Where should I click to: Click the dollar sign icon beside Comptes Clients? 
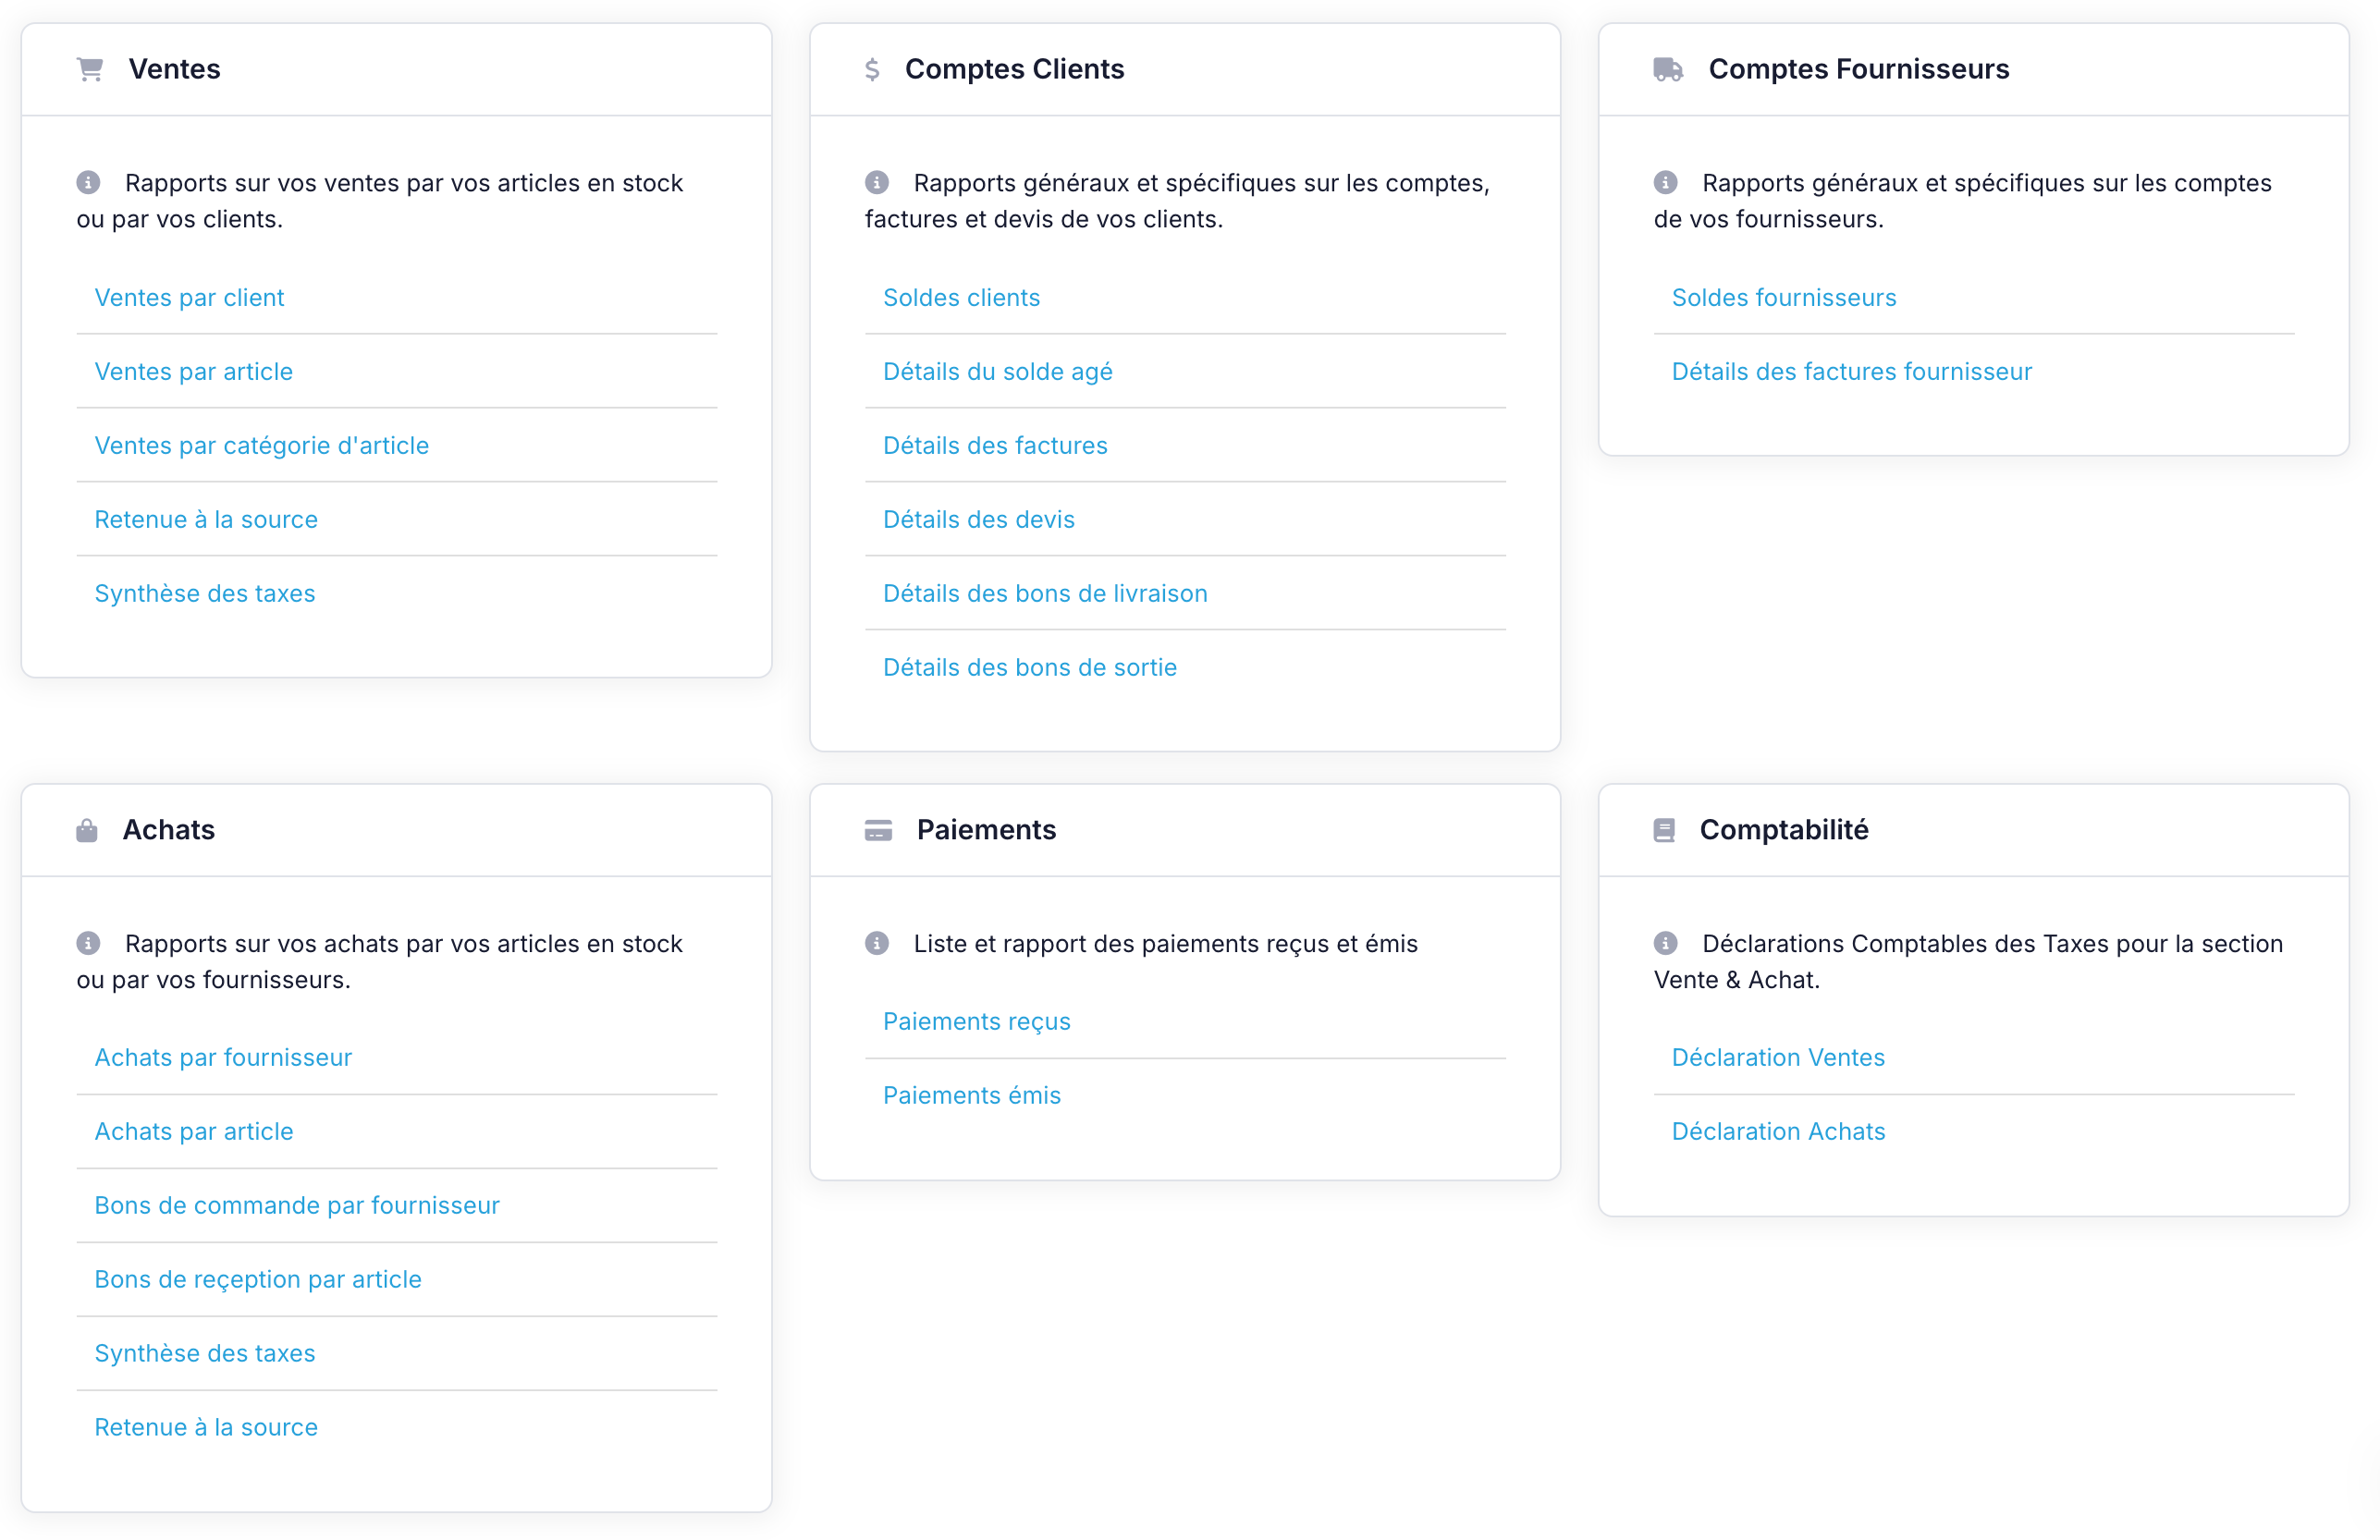tap(872, 69)
